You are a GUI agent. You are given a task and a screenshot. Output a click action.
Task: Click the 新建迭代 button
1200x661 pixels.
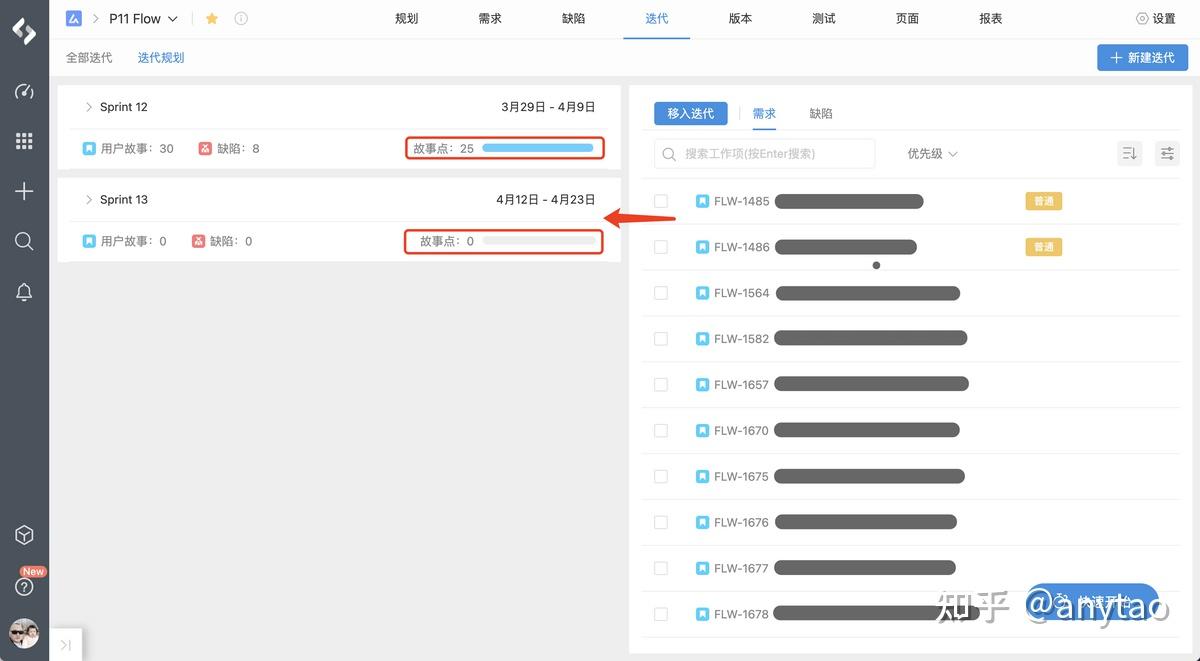tap(1142, 57)
